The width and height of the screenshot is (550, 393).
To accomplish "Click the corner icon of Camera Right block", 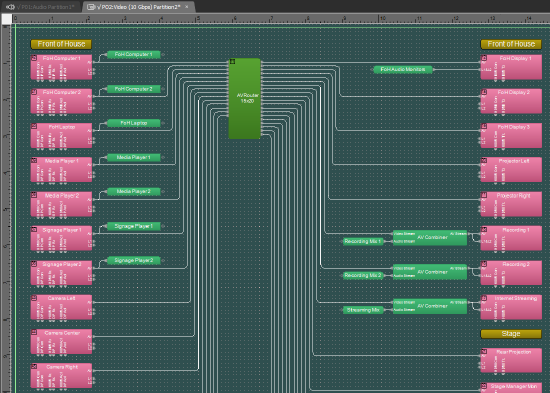I will [34, 366].
